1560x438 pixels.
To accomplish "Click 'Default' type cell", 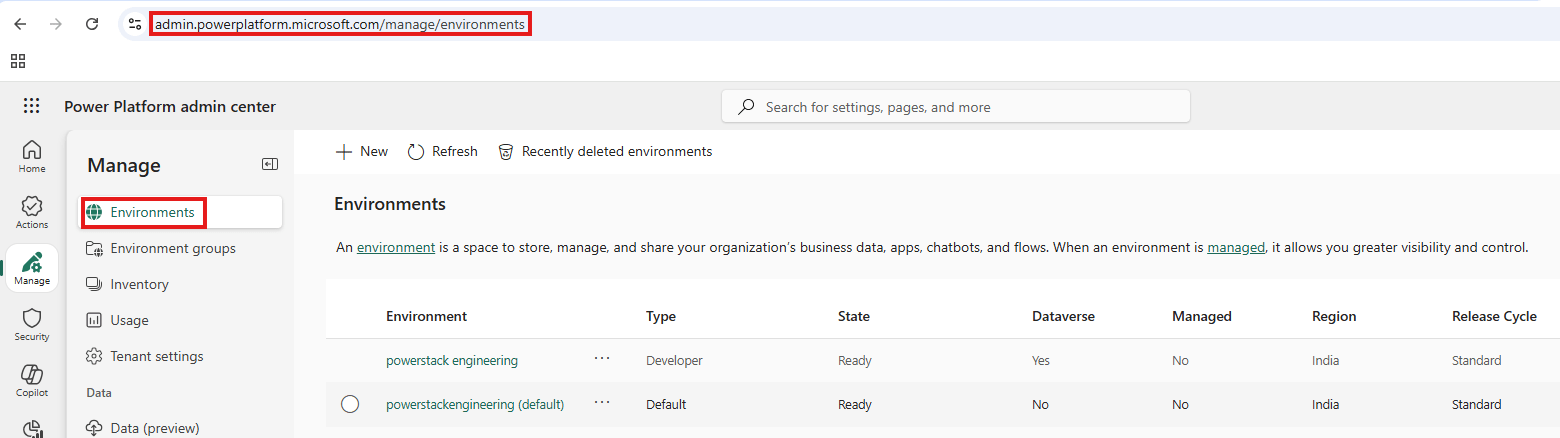I will 666,404.
